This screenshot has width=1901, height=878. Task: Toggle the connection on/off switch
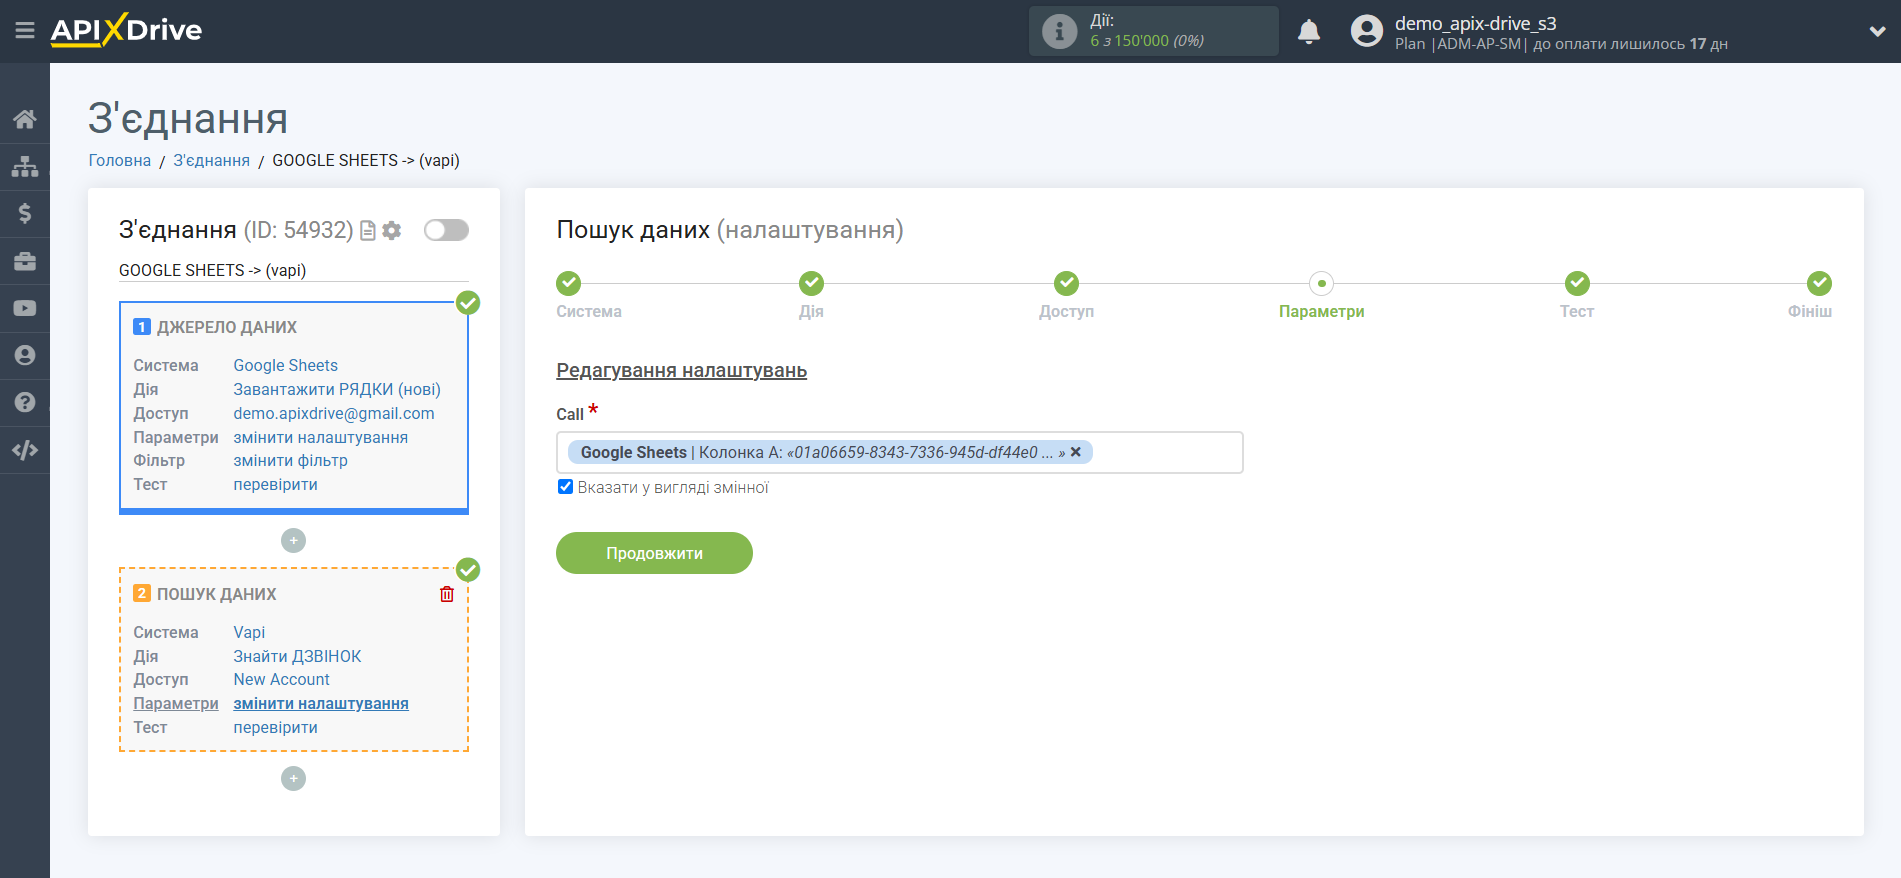(x=446, y=230)
